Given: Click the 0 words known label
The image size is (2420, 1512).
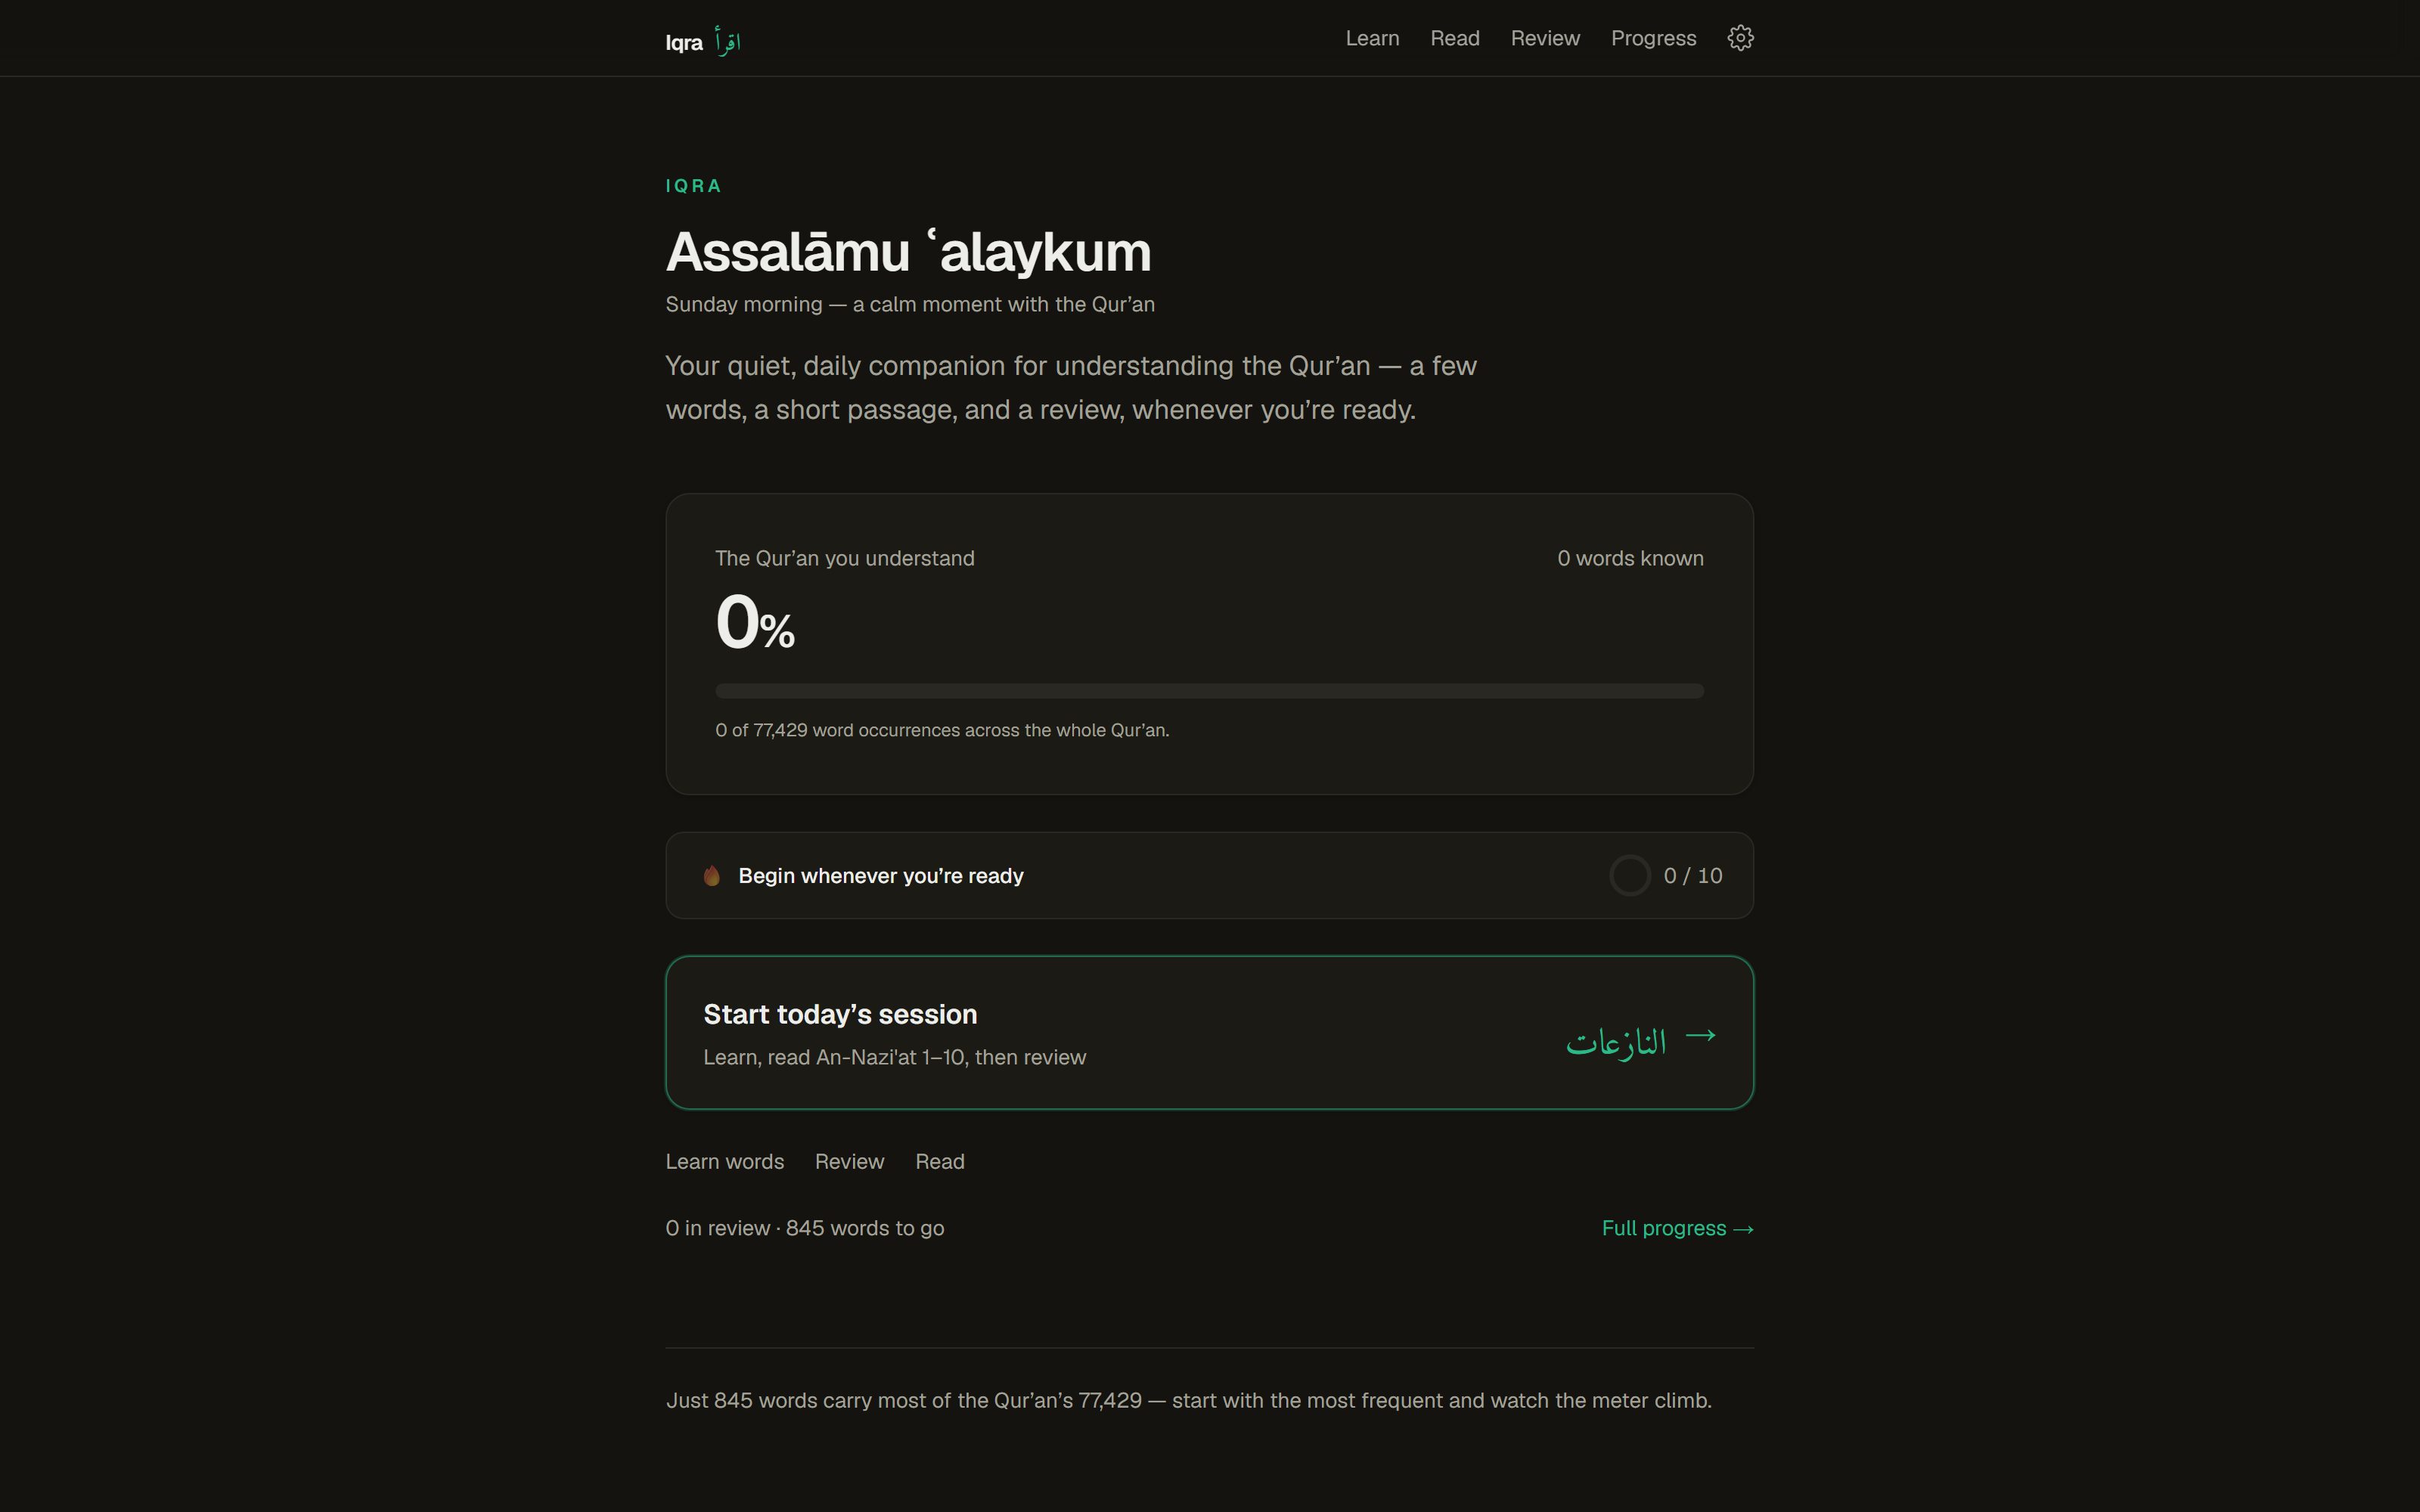Looking at the screenshot, I should tap(1630, 558).
